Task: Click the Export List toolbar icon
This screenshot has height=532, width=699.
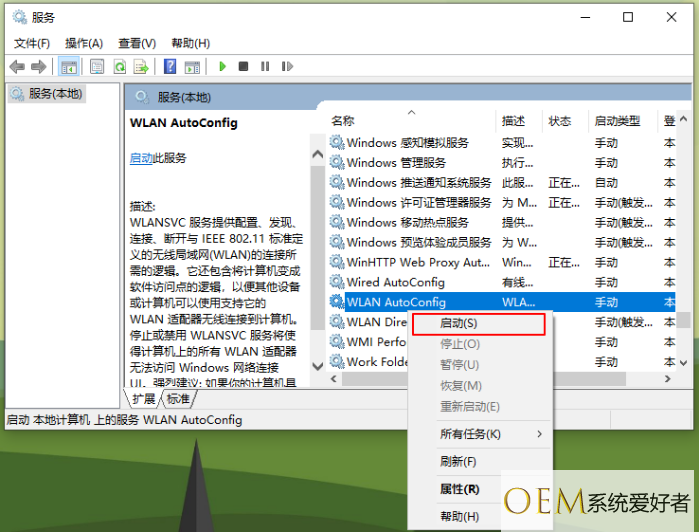Action: pos(141,67)
